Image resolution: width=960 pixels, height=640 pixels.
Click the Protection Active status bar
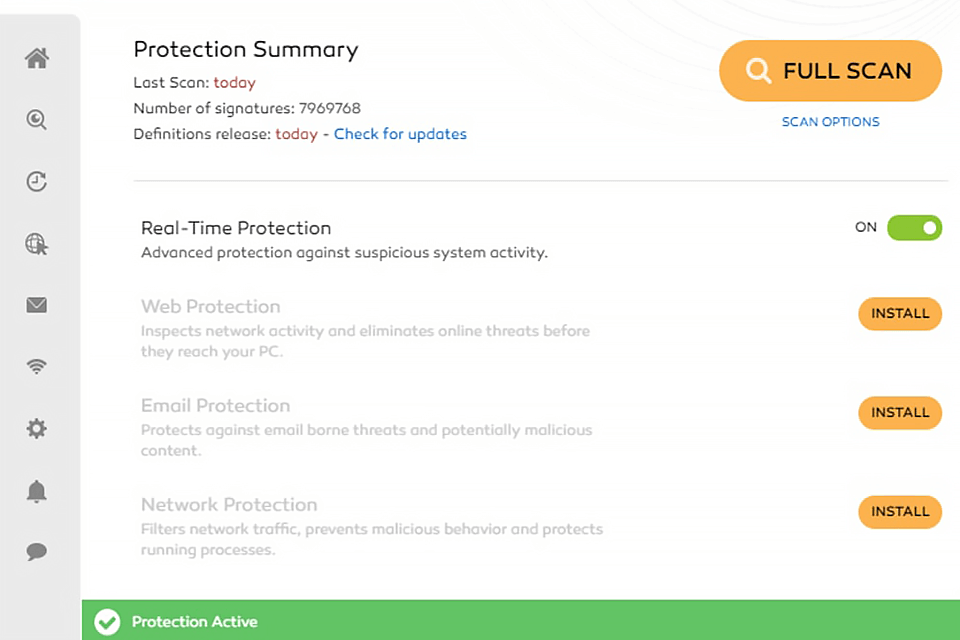coord(500,622)
